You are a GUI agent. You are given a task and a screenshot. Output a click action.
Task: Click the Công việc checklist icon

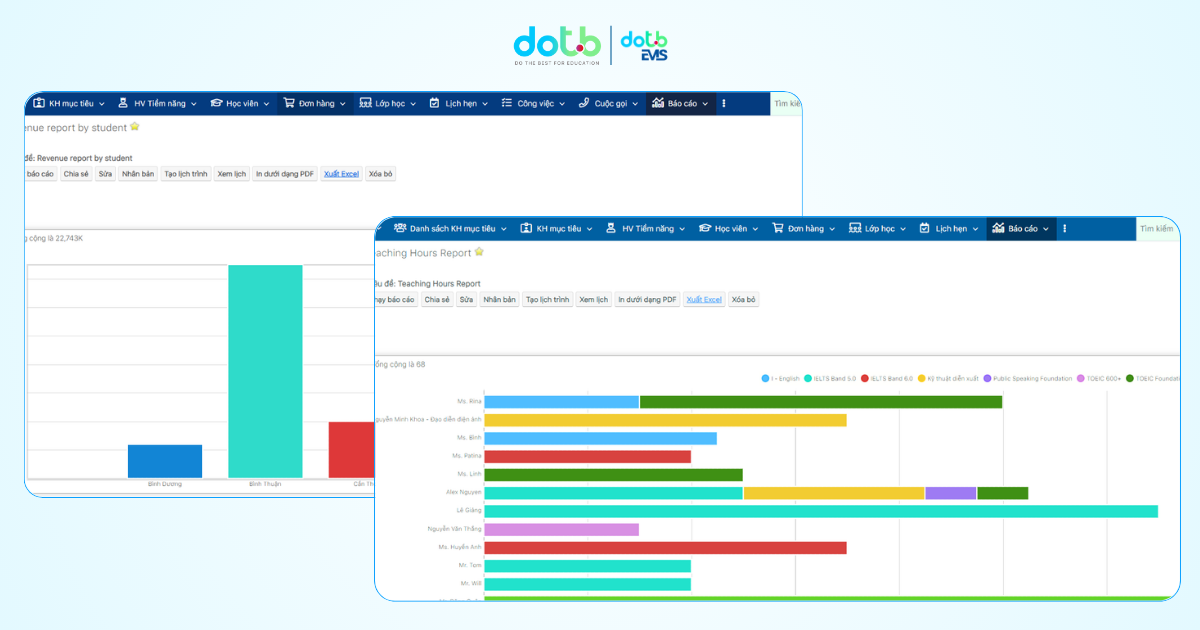(x=507, y=103)
